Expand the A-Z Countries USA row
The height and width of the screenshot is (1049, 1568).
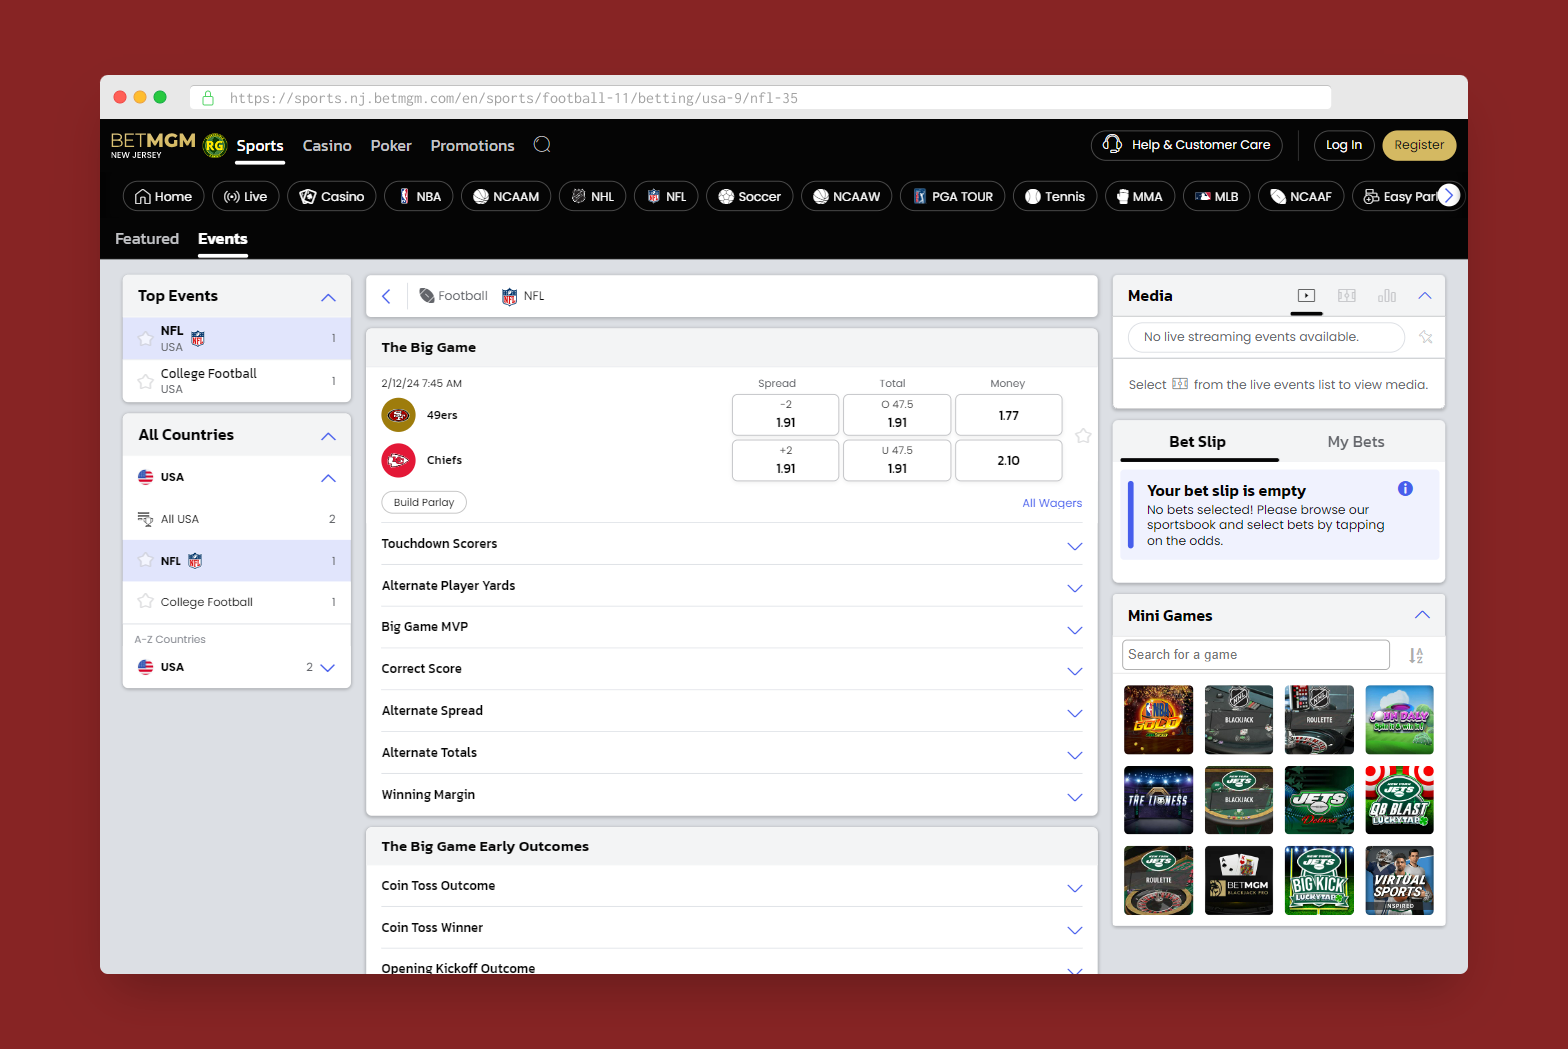point(328,667)
